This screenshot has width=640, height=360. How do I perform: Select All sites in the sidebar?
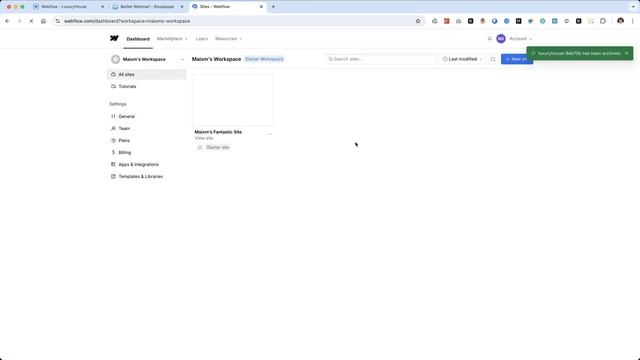tap(147, 75)
